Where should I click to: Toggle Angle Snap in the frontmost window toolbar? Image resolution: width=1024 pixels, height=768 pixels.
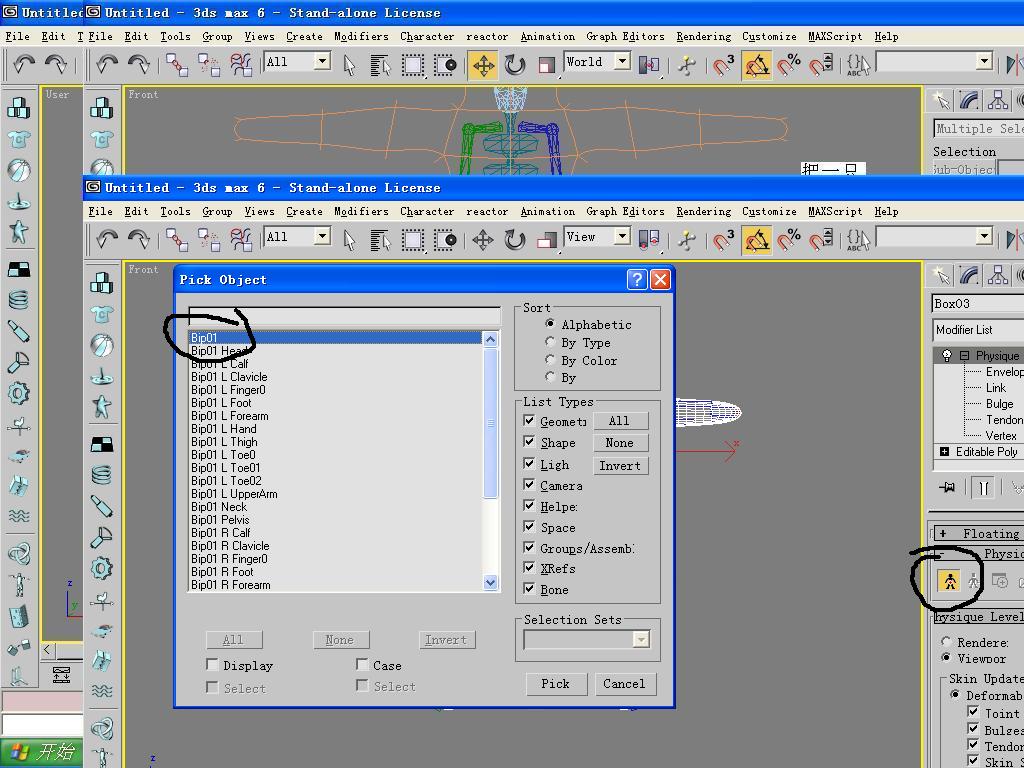click(756, 240)
